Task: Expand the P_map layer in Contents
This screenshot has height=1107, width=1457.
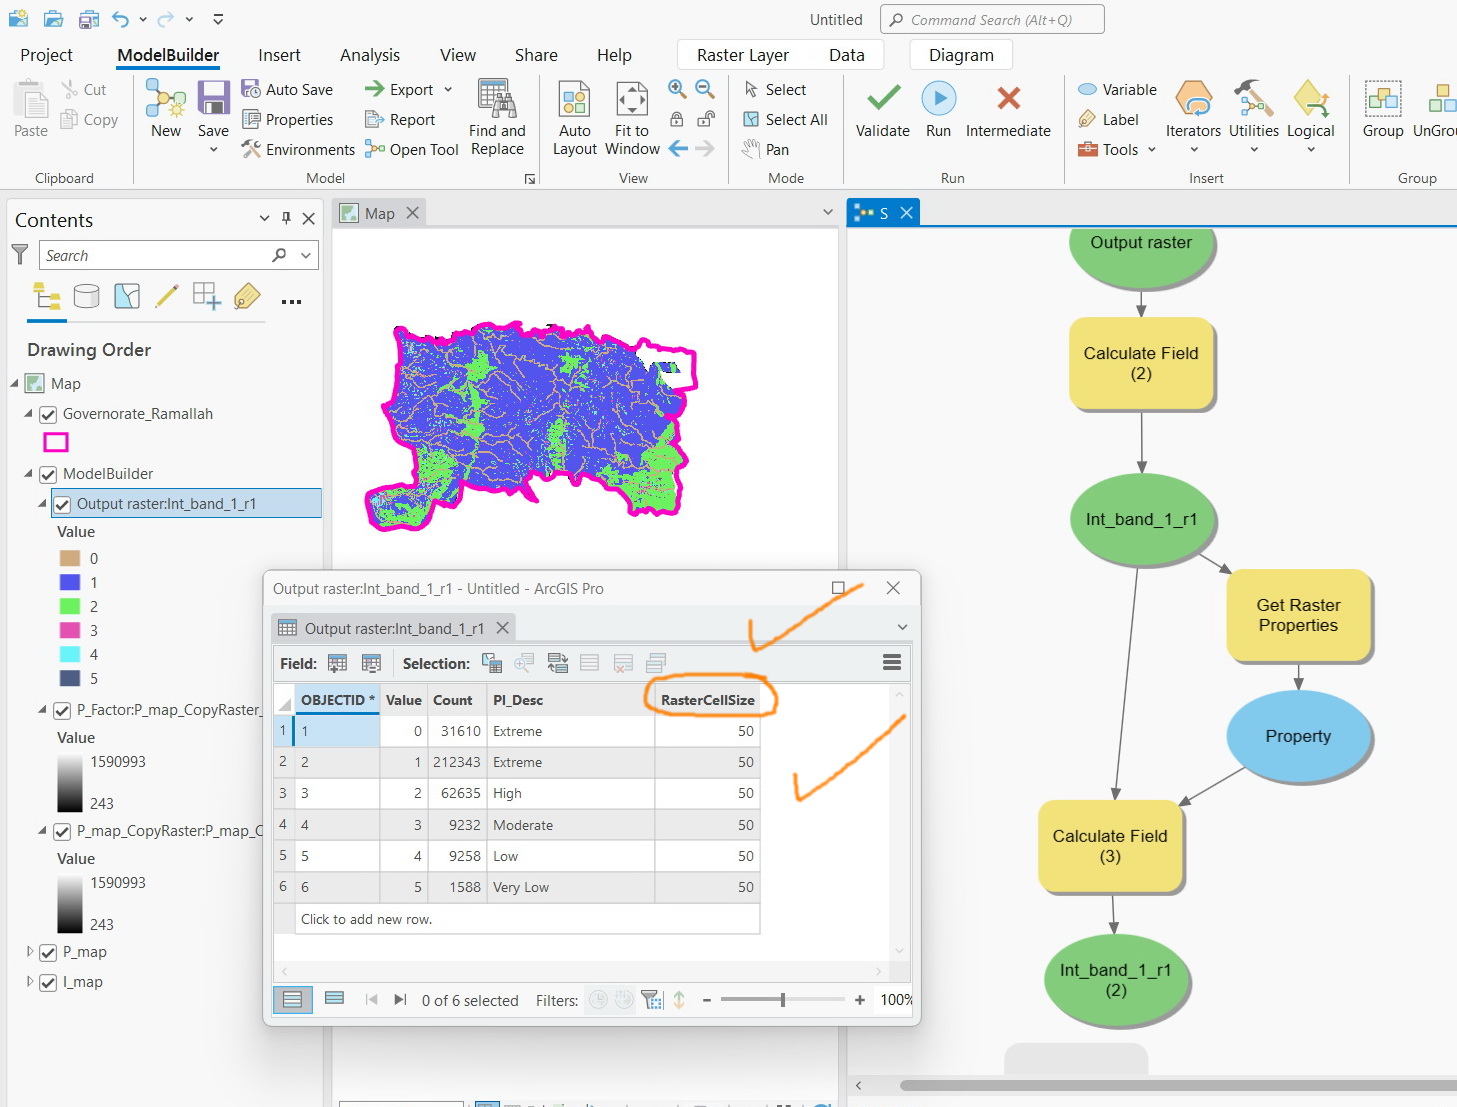Action: point(29,951)
